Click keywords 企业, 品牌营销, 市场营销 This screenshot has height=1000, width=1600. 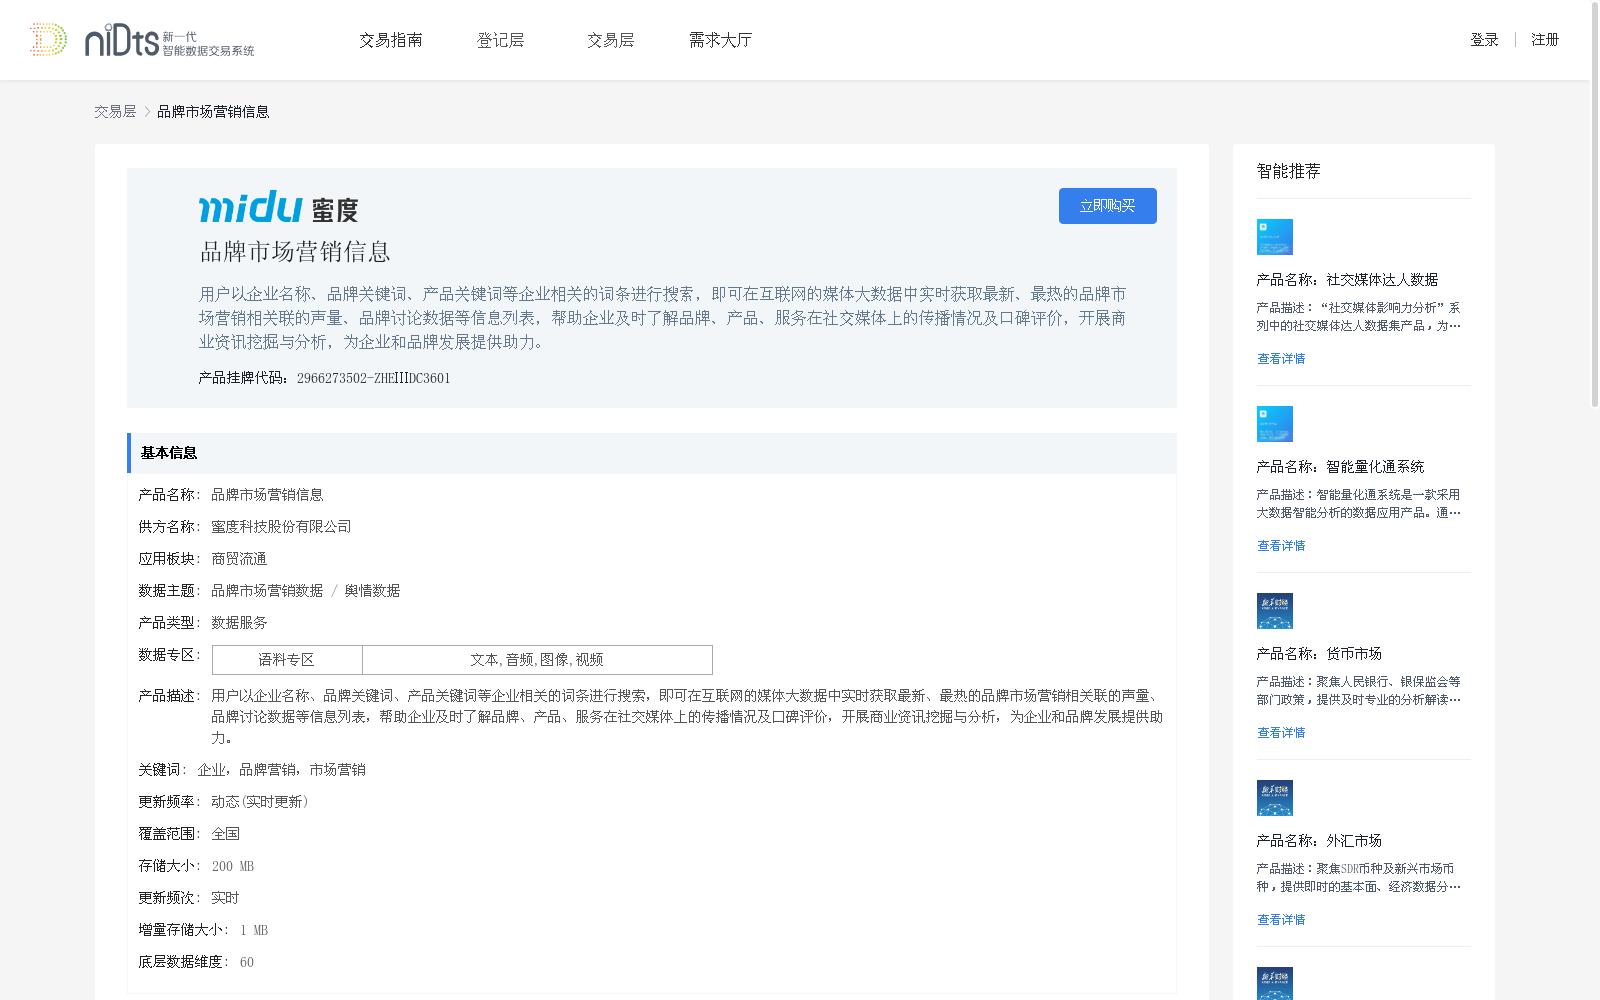(281, 770)
